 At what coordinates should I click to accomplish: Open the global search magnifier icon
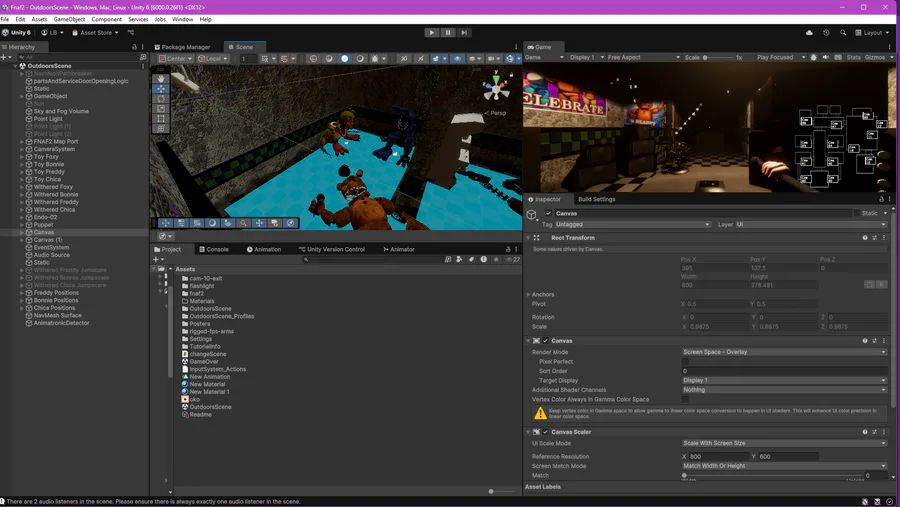tap(843, 33)
